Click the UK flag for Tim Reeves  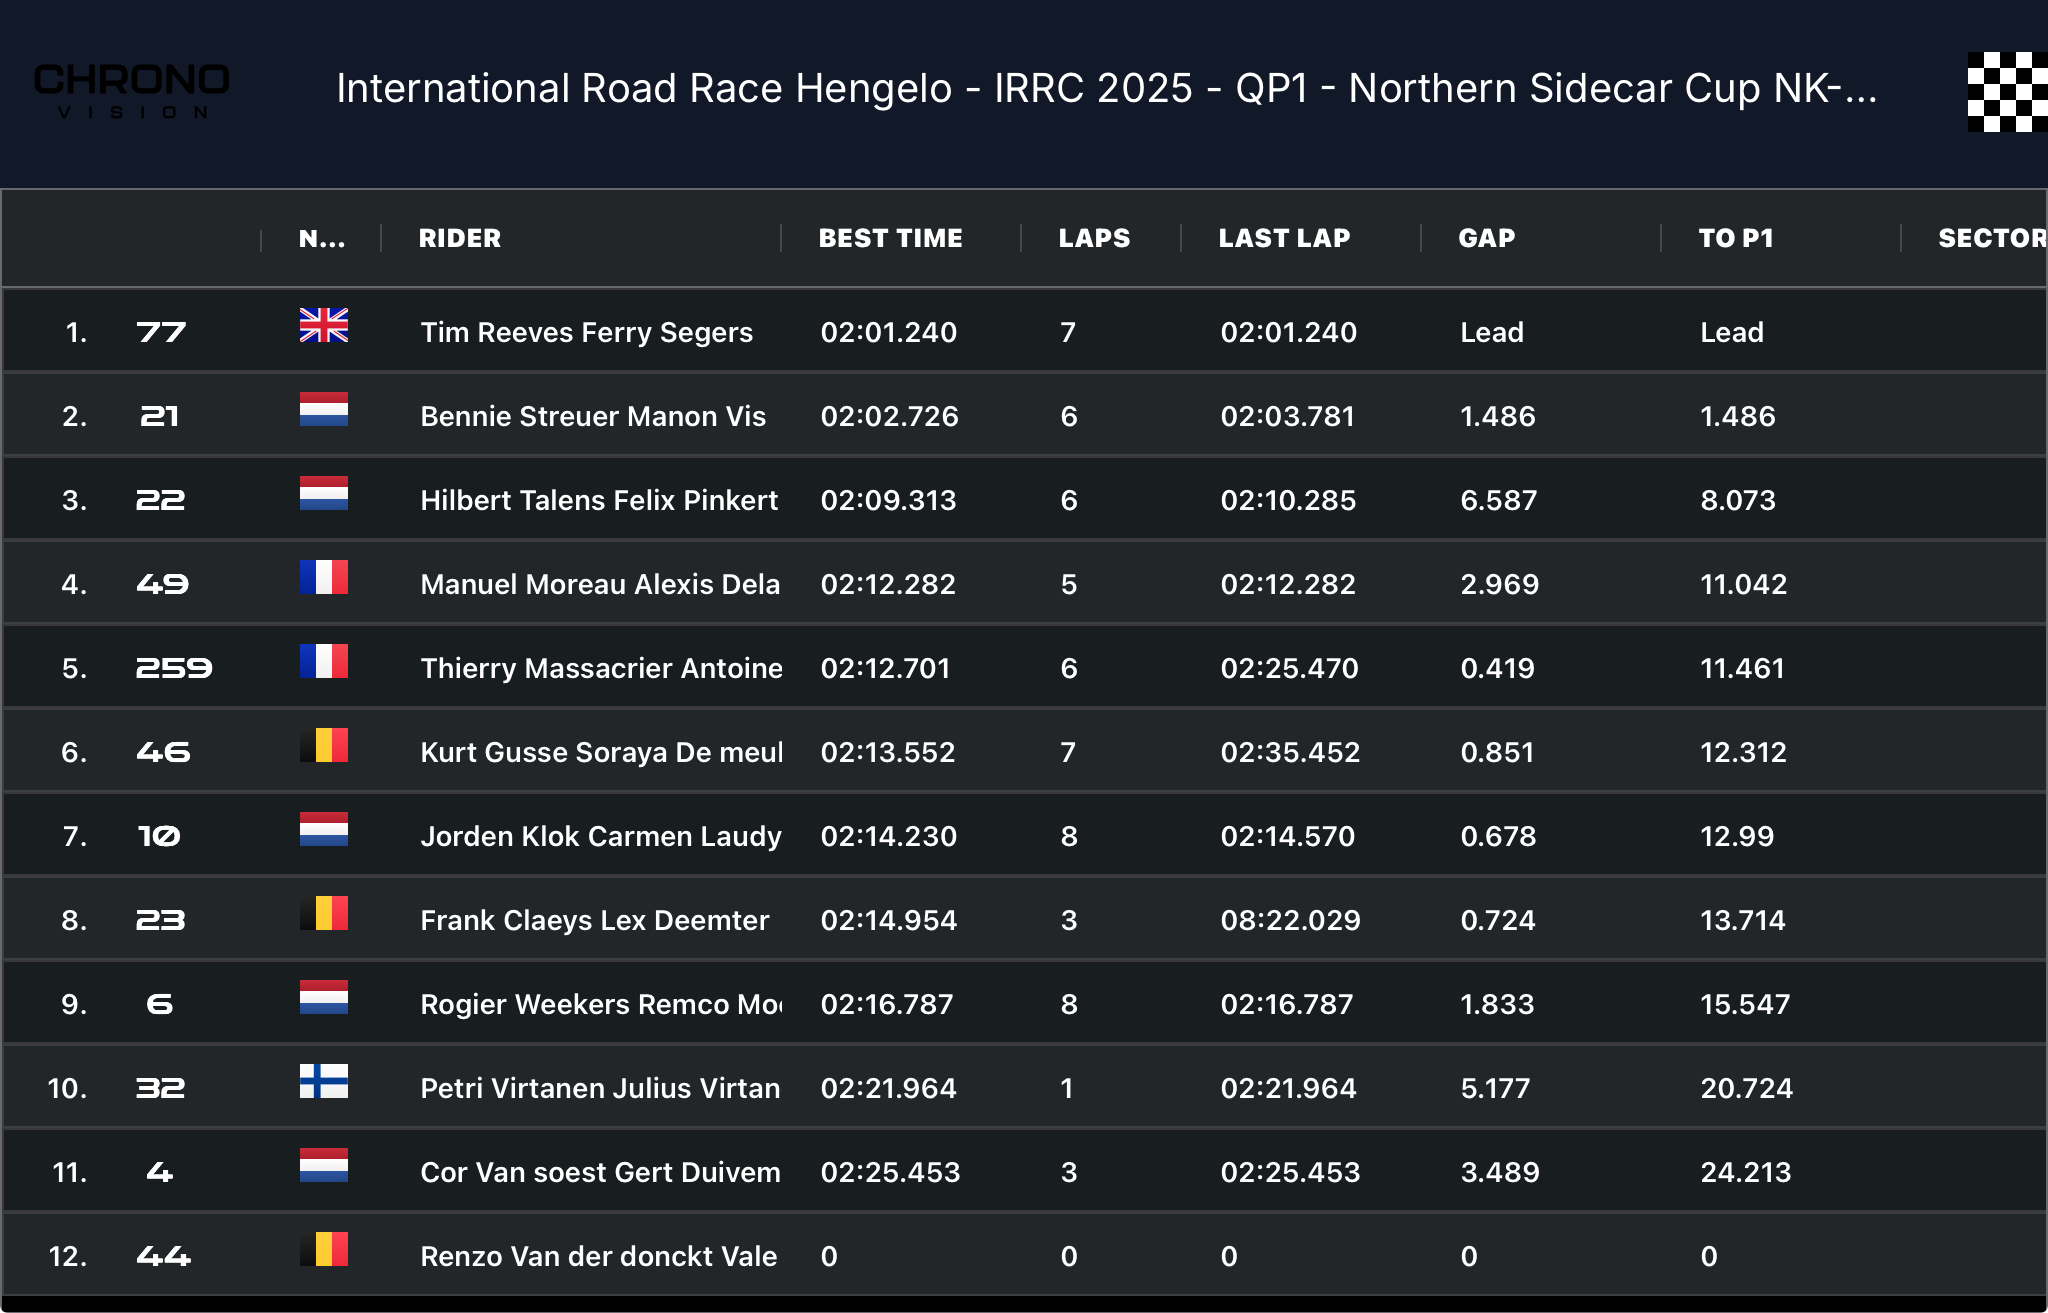(x=323, y=326)
